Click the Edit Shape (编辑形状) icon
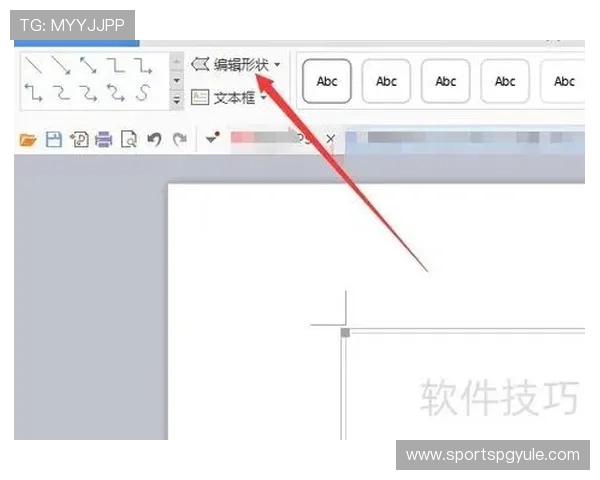The width and height of the screenshot is (600, 480). tap(200, 64)
